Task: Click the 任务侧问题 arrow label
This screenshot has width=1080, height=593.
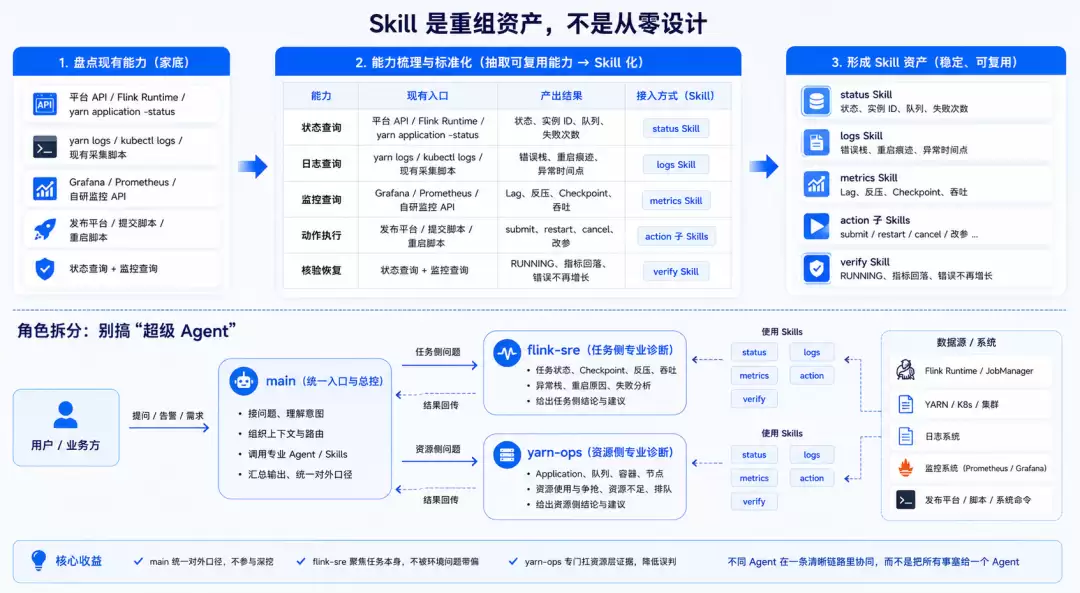Action: (438, 351)
